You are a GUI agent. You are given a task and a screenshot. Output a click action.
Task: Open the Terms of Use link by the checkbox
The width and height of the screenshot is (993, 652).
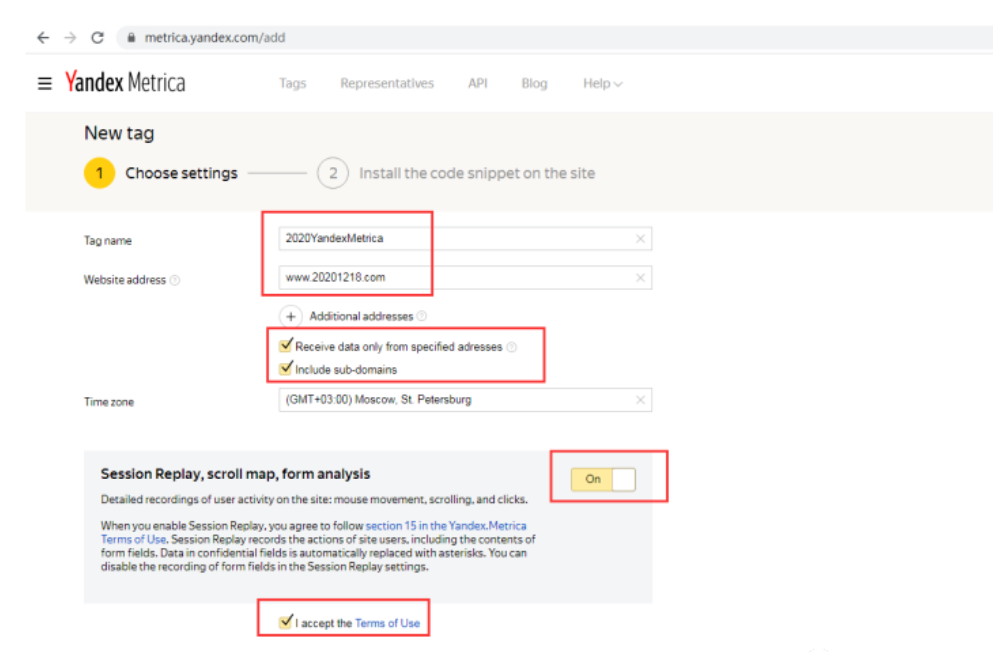pyautogui.click(x=388, y=624)
